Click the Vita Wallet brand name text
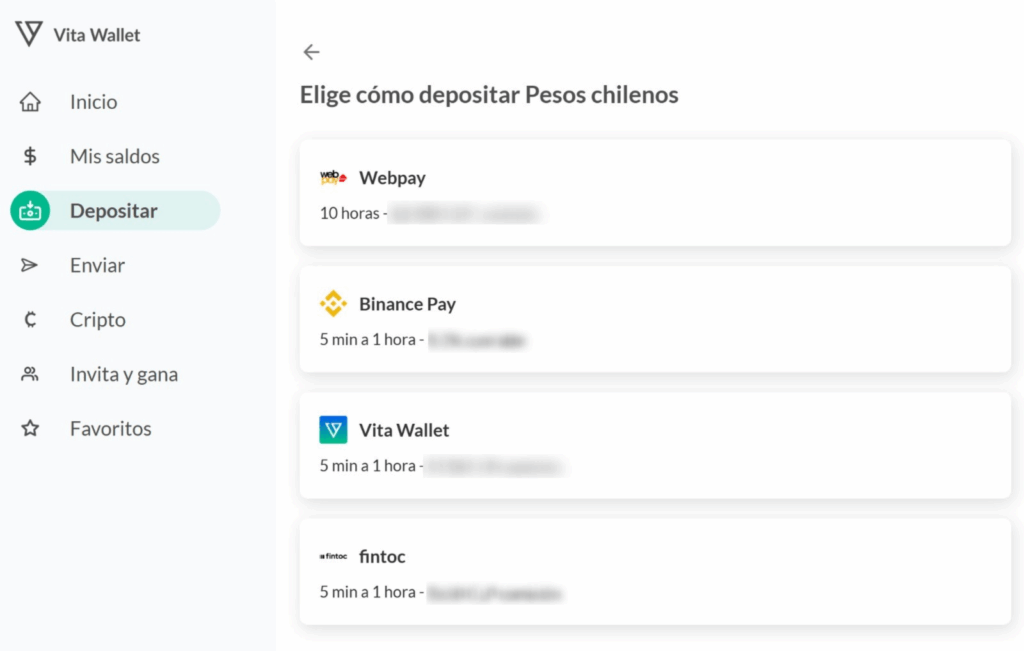This screenshot has width=1024, height=651. pos(97,35)
